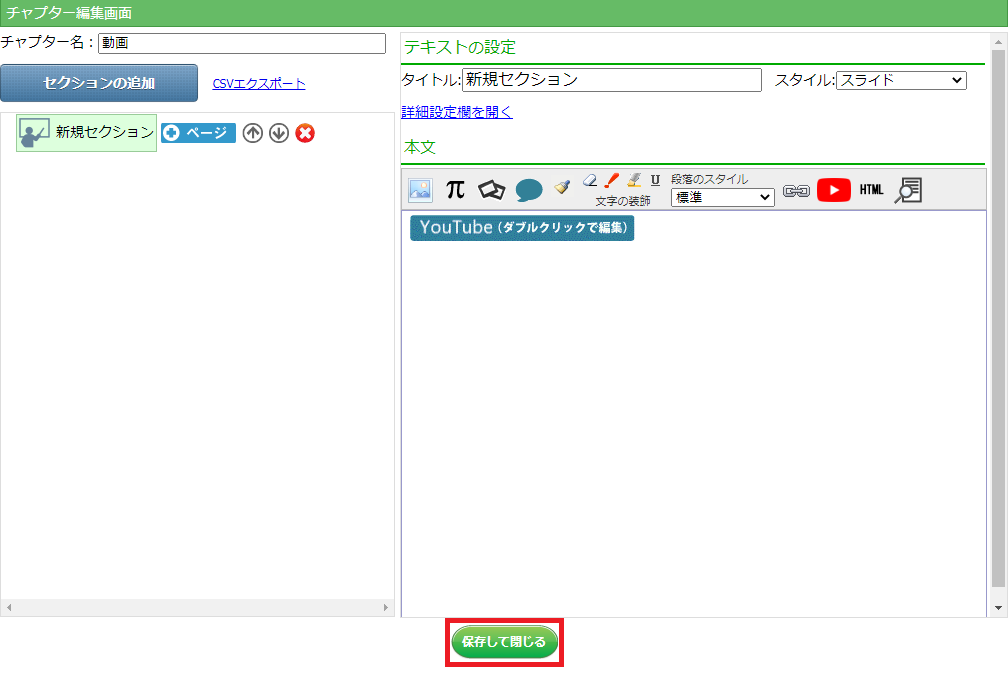The height and width of the screenshot is (680, 1008).
Task: Open the 詳細設定欄を開く link
Action: tap(457, 112)
